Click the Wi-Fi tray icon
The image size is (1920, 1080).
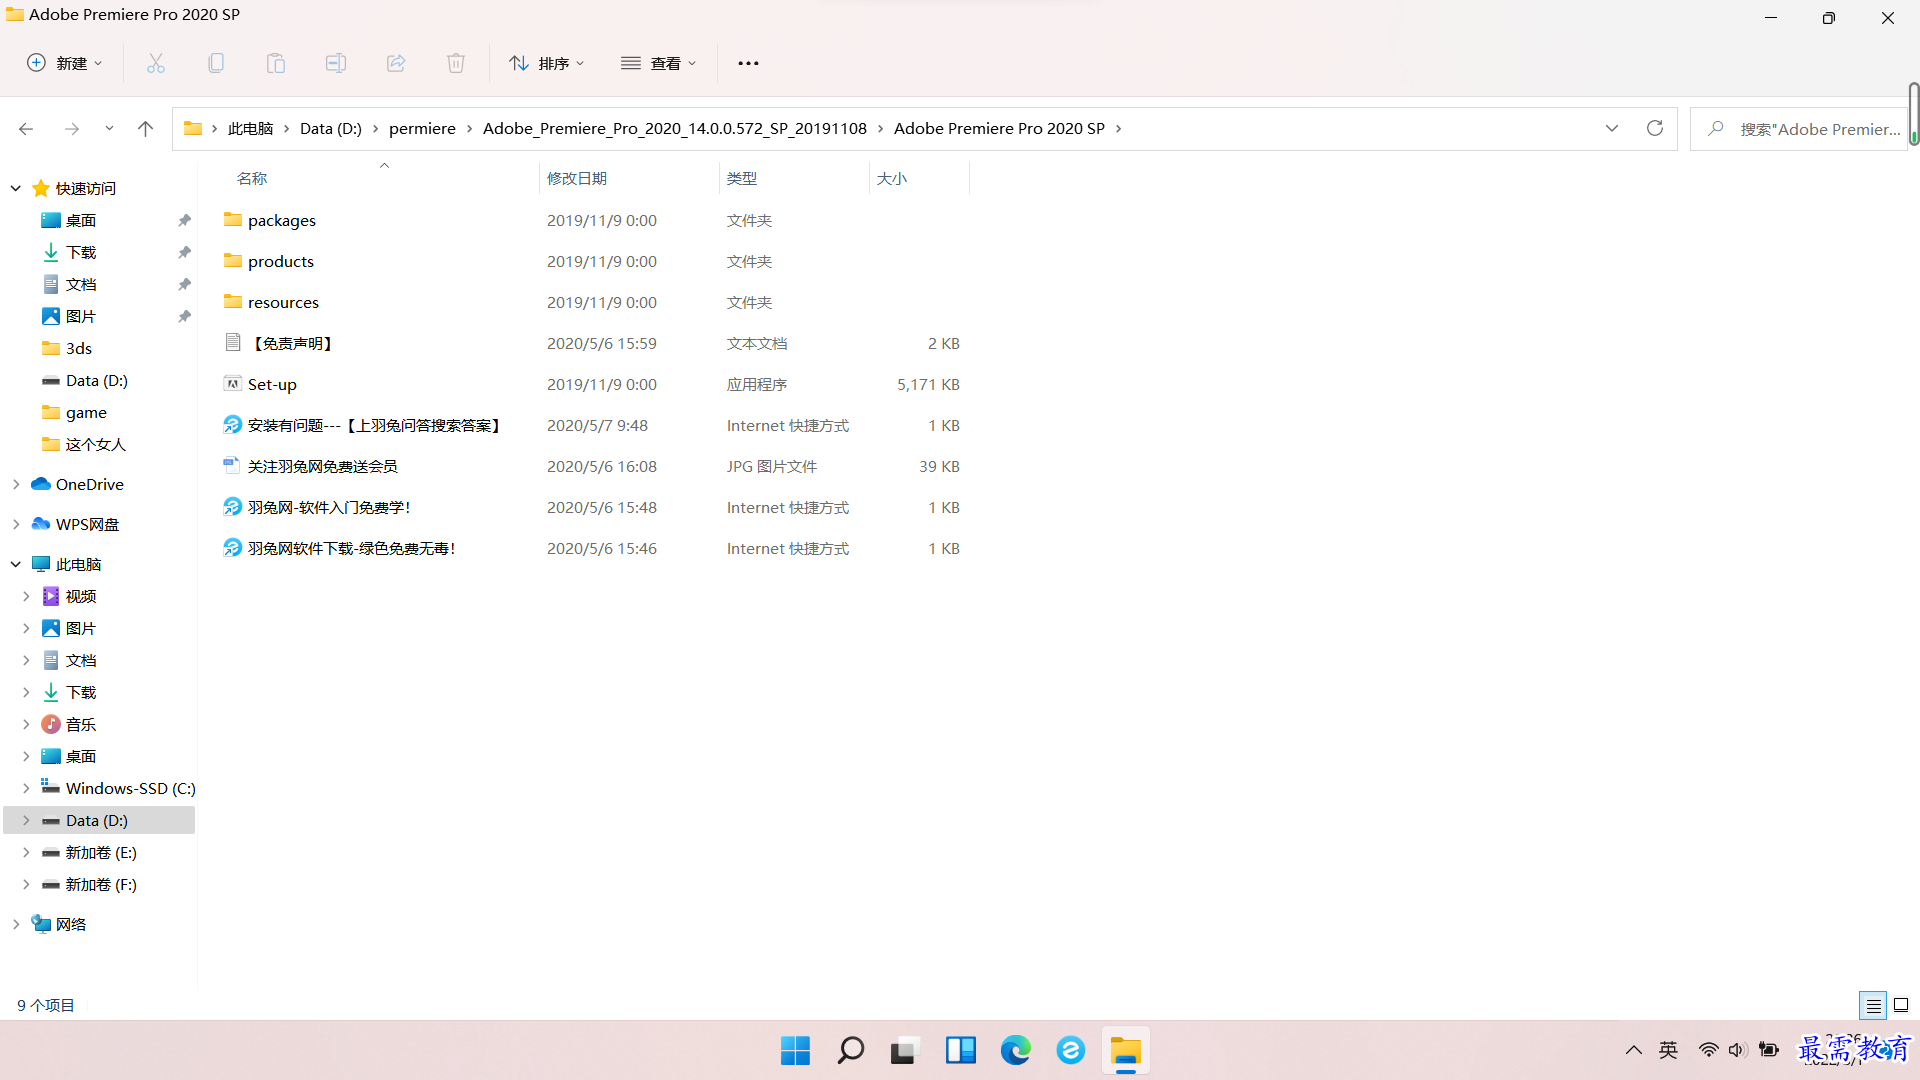pyautogui.click(x=1709, y=1050)
